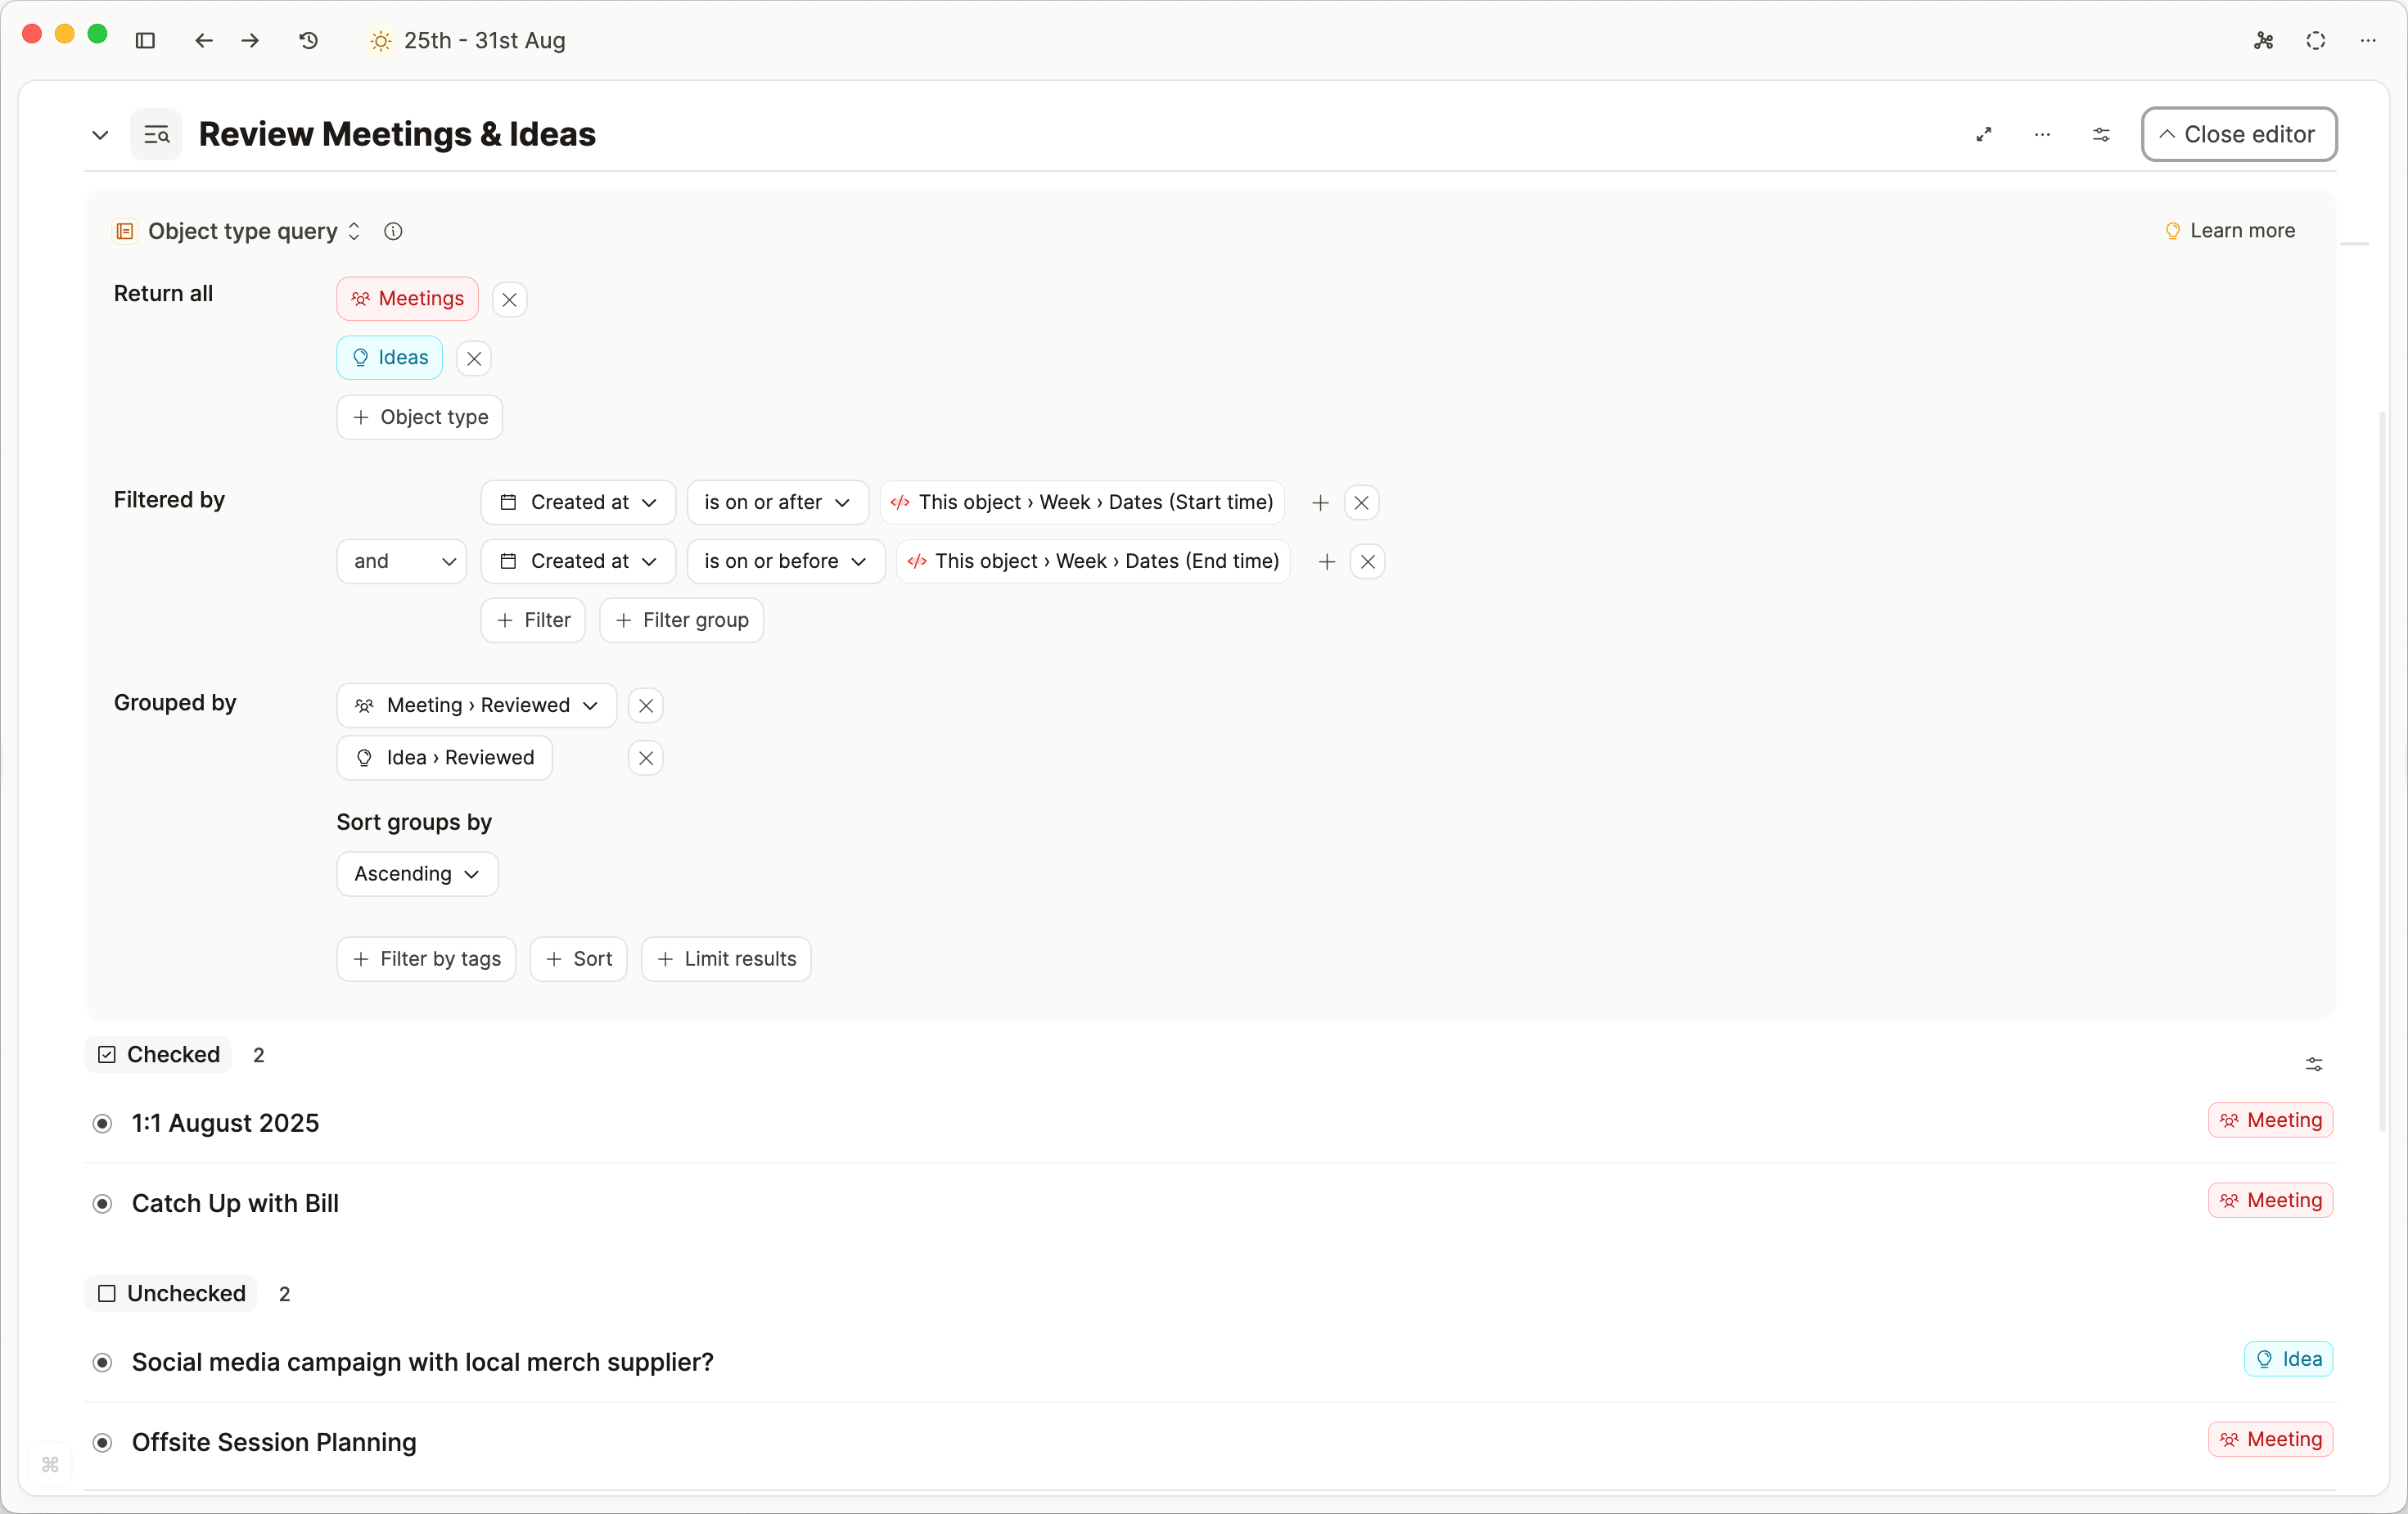This screenshot has height=1514, width=2408.
Task: Click the forward navigation arrow
Action: pyautogui.click(x=250, y=41)
